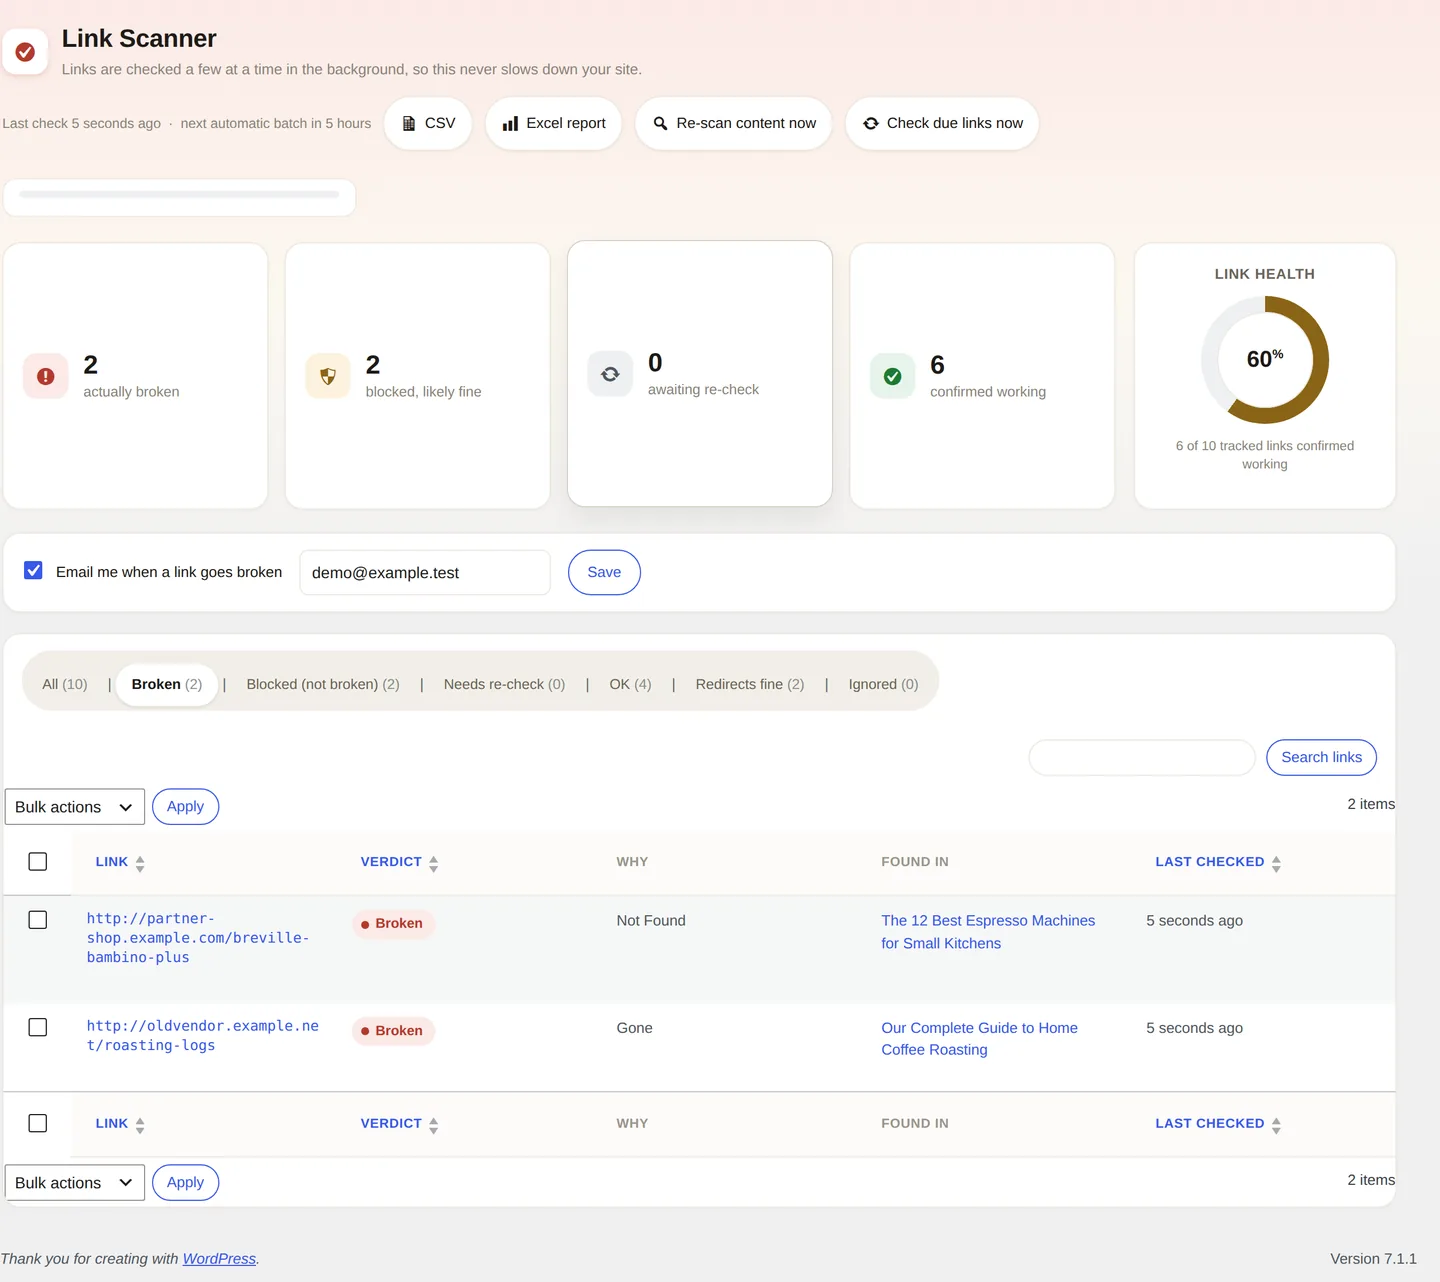This screenshot has width=1440, height=1282.
Task: Toggle select-all checkbox in top table header
Action: [38, 861]
